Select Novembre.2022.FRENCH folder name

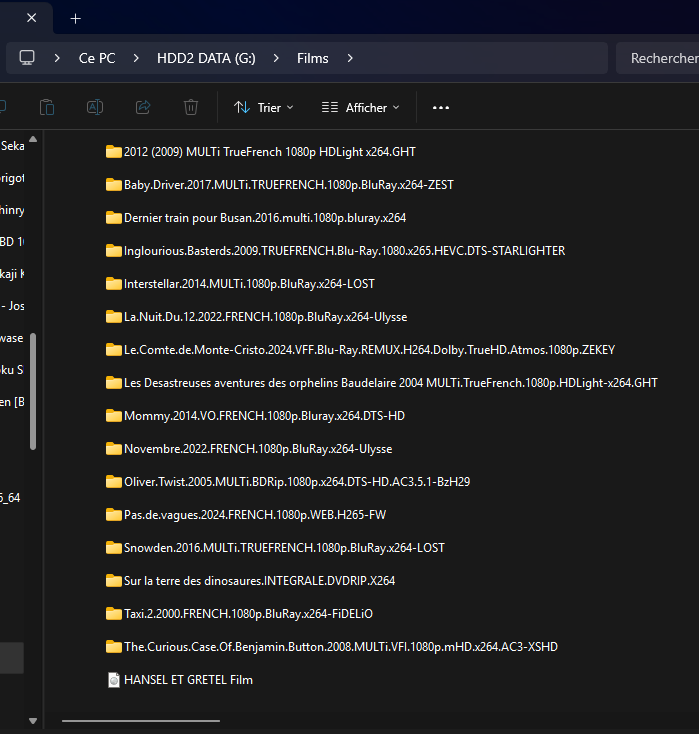coord(258,448)
